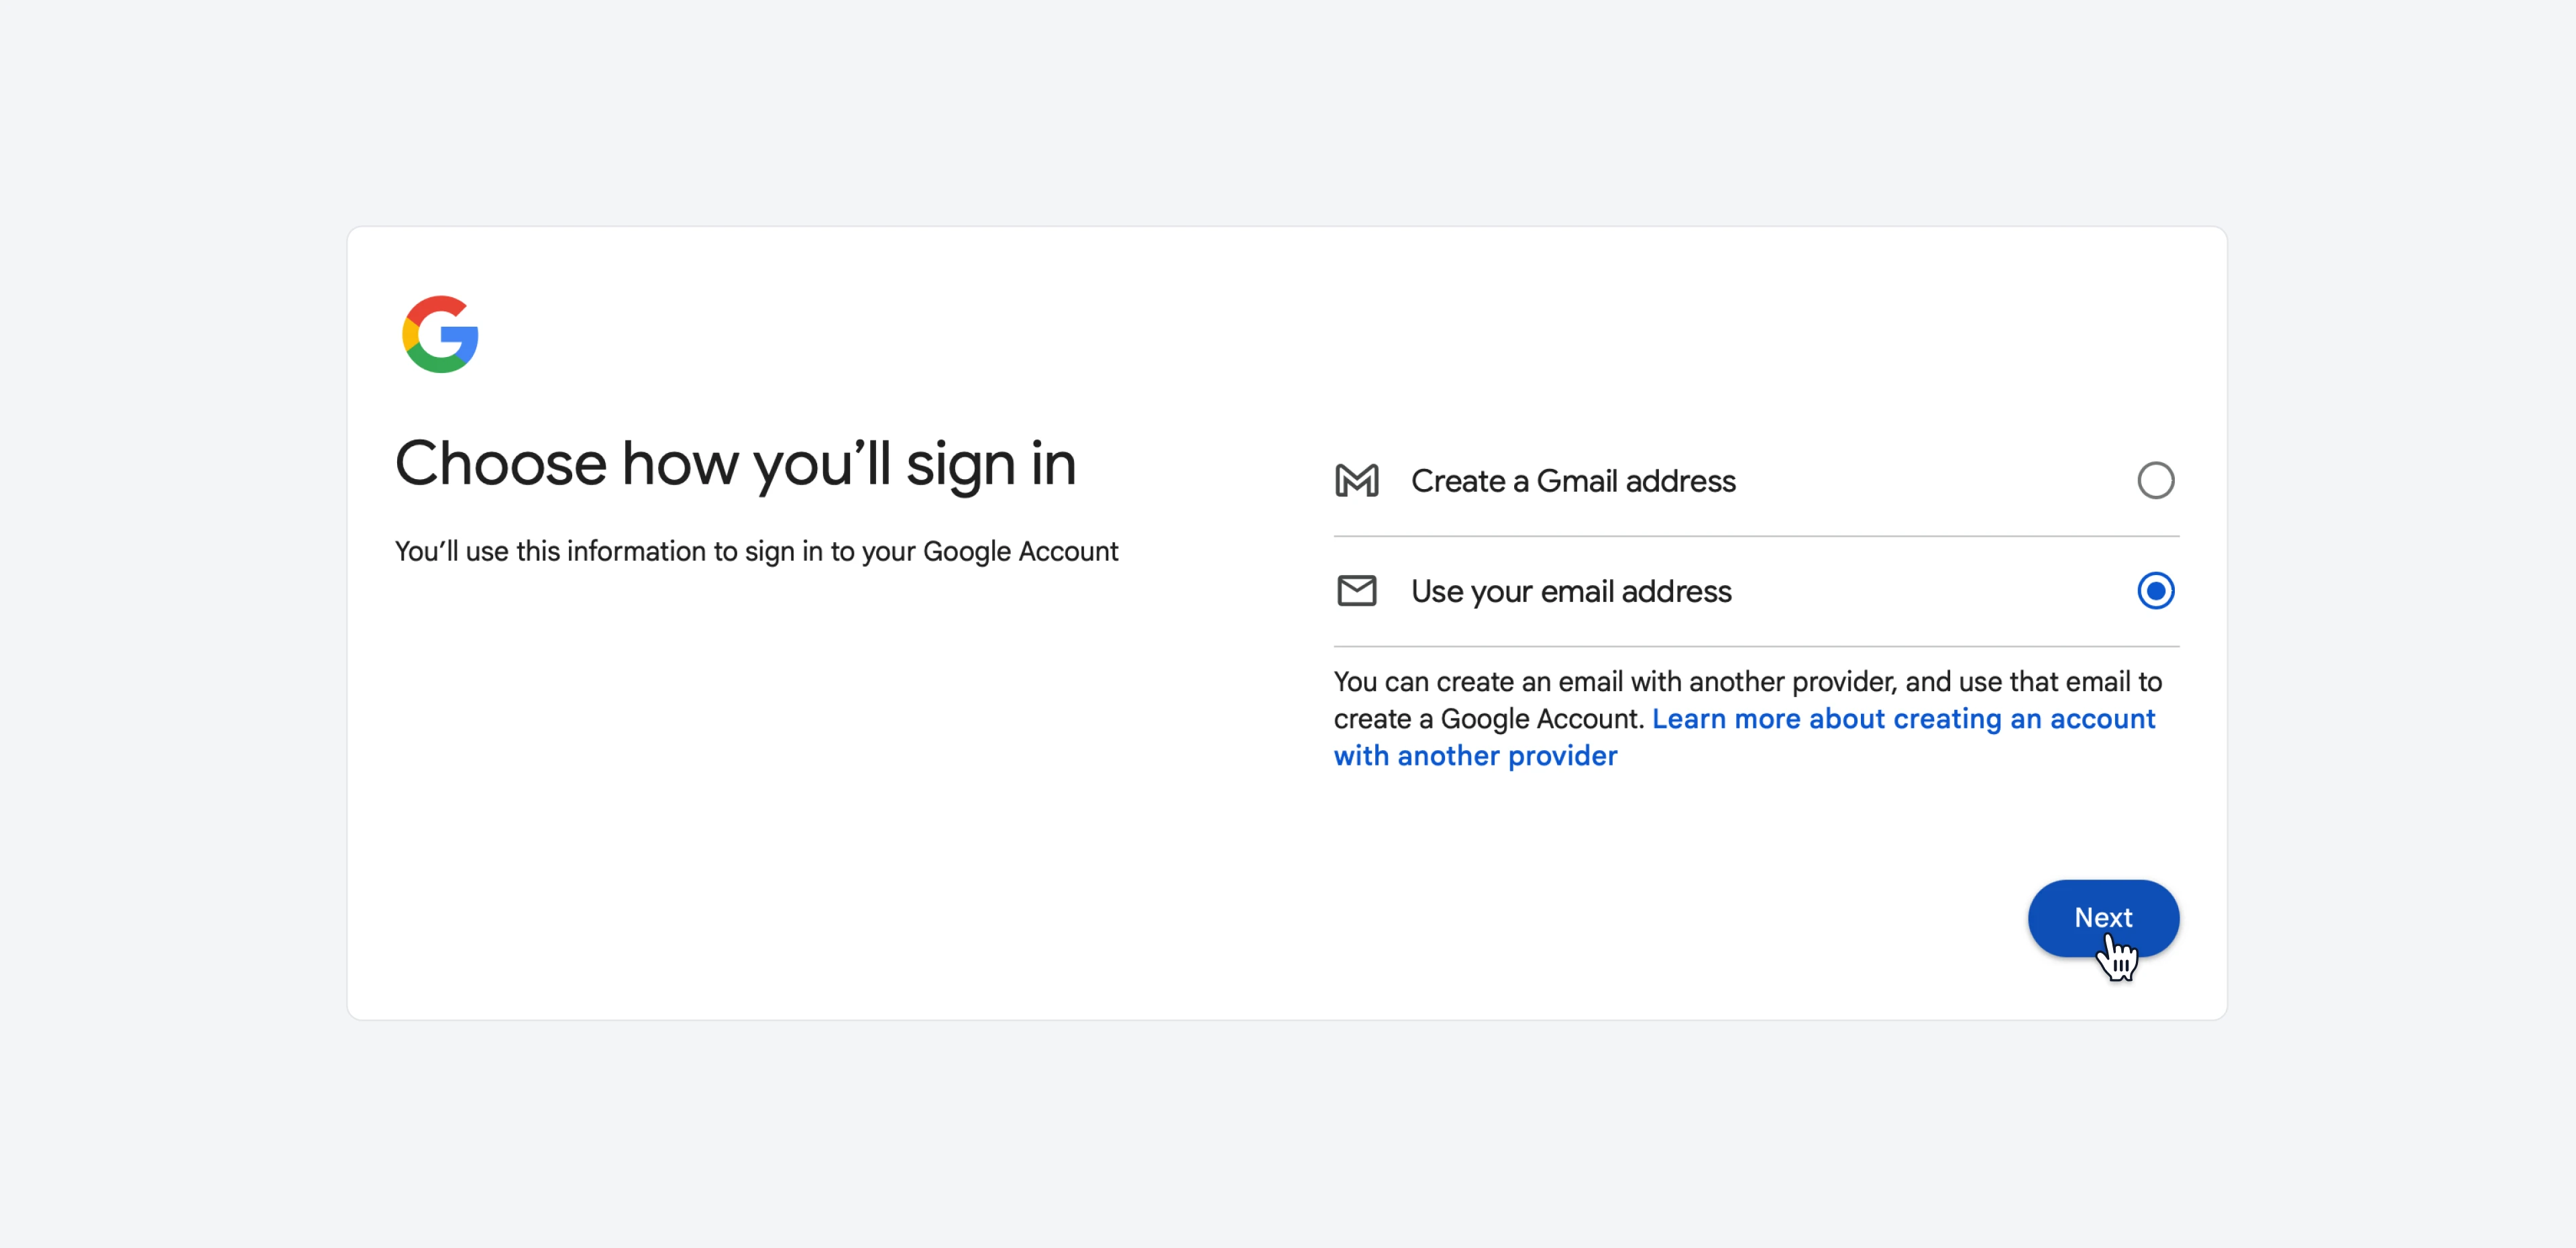Open "Learn more about creating an account" link
The image size is (2576, 1248).
(x=1903, y=719)
